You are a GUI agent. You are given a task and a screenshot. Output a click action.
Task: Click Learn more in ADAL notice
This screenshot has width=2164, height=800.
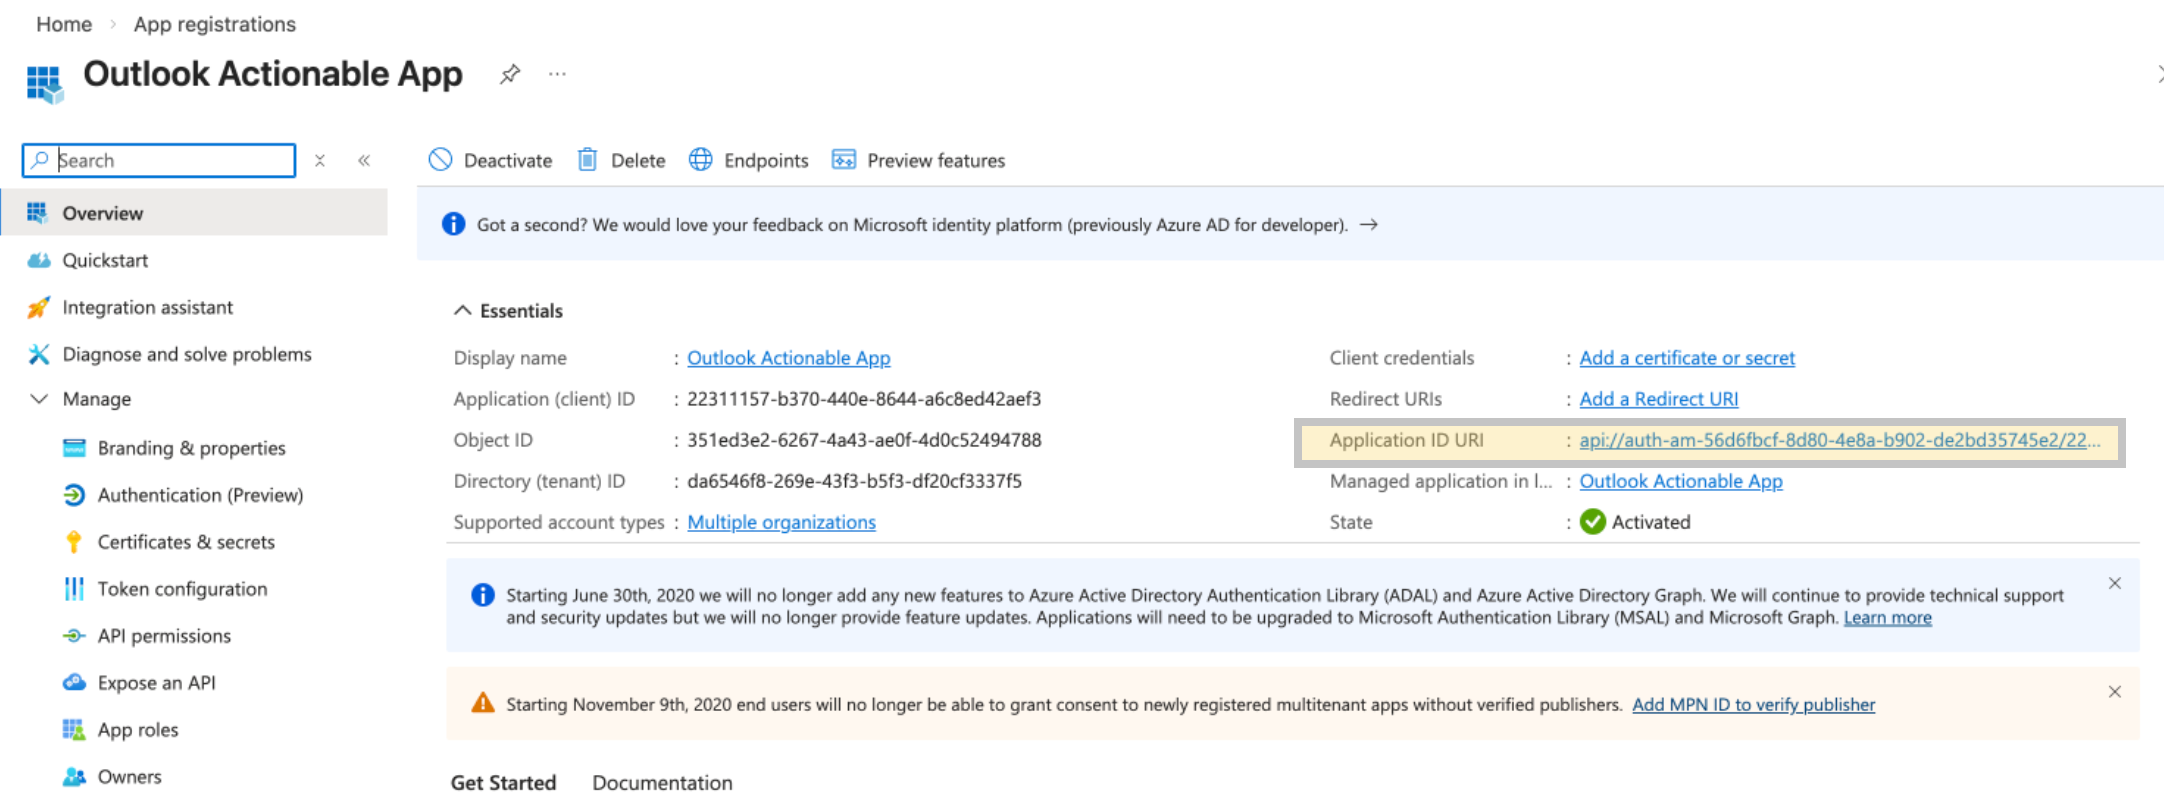(1887, 618)
